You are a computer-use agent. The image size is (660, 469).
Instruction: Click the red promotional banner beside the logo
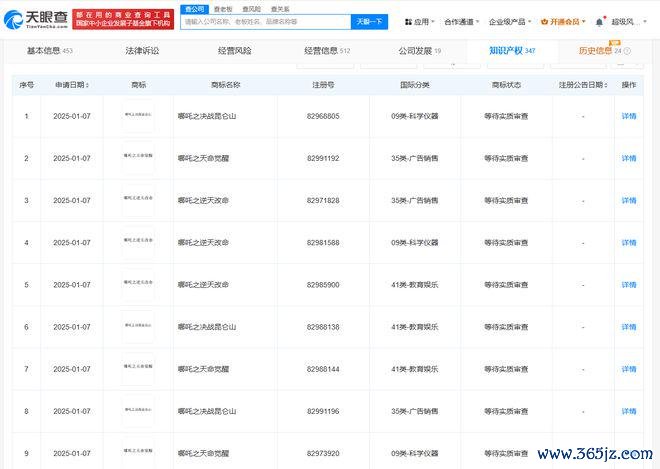pos(123,19)
